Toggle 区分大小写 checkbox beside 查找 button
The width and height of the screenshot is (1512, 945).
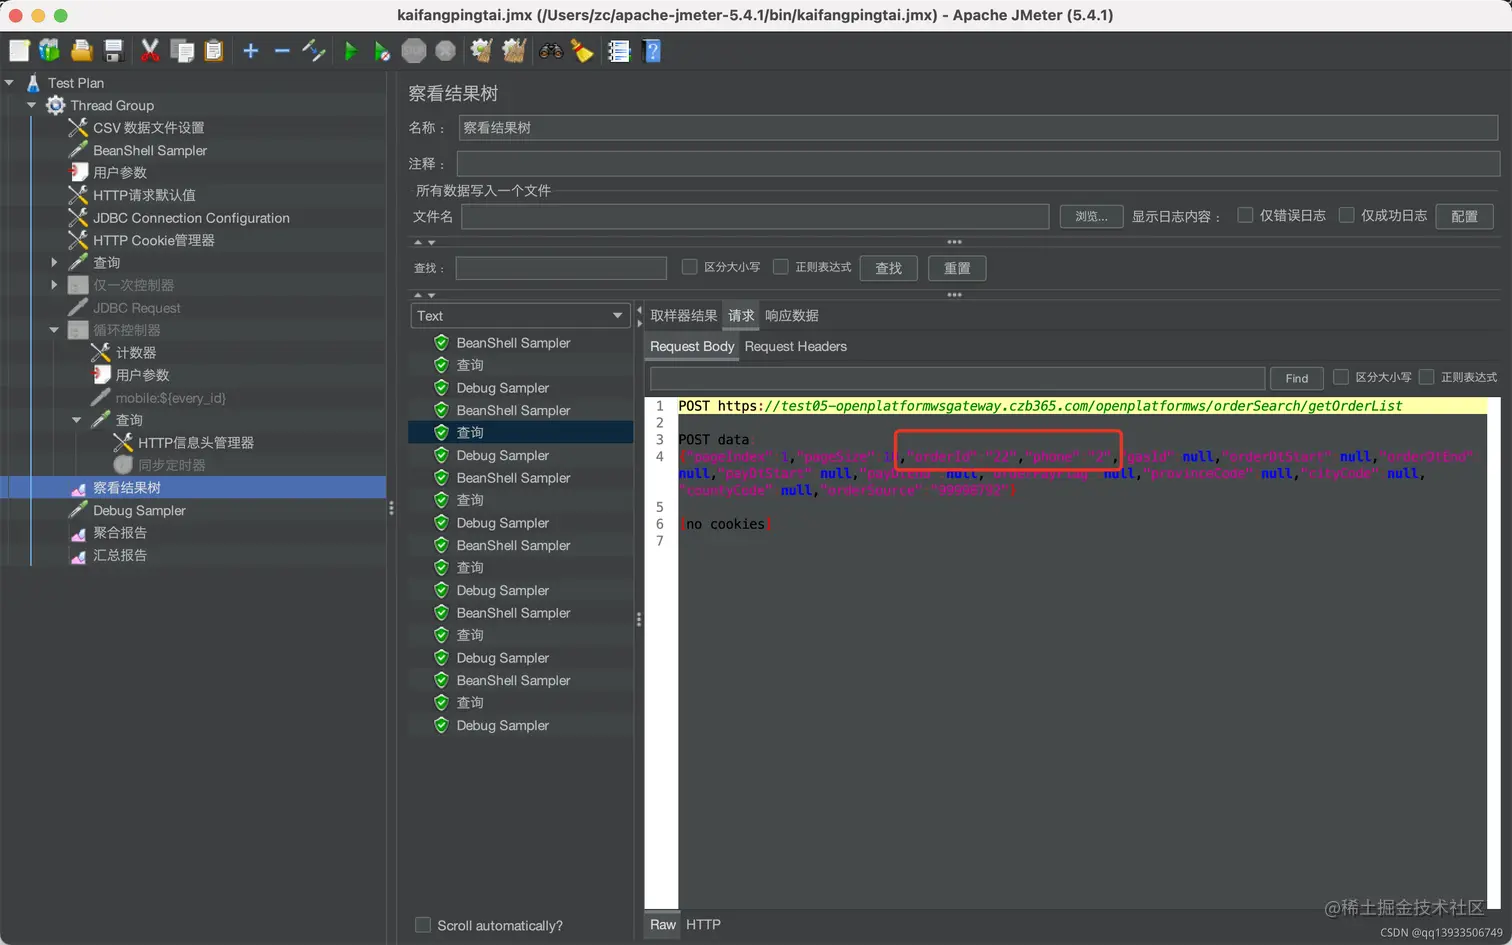point(689,267)
